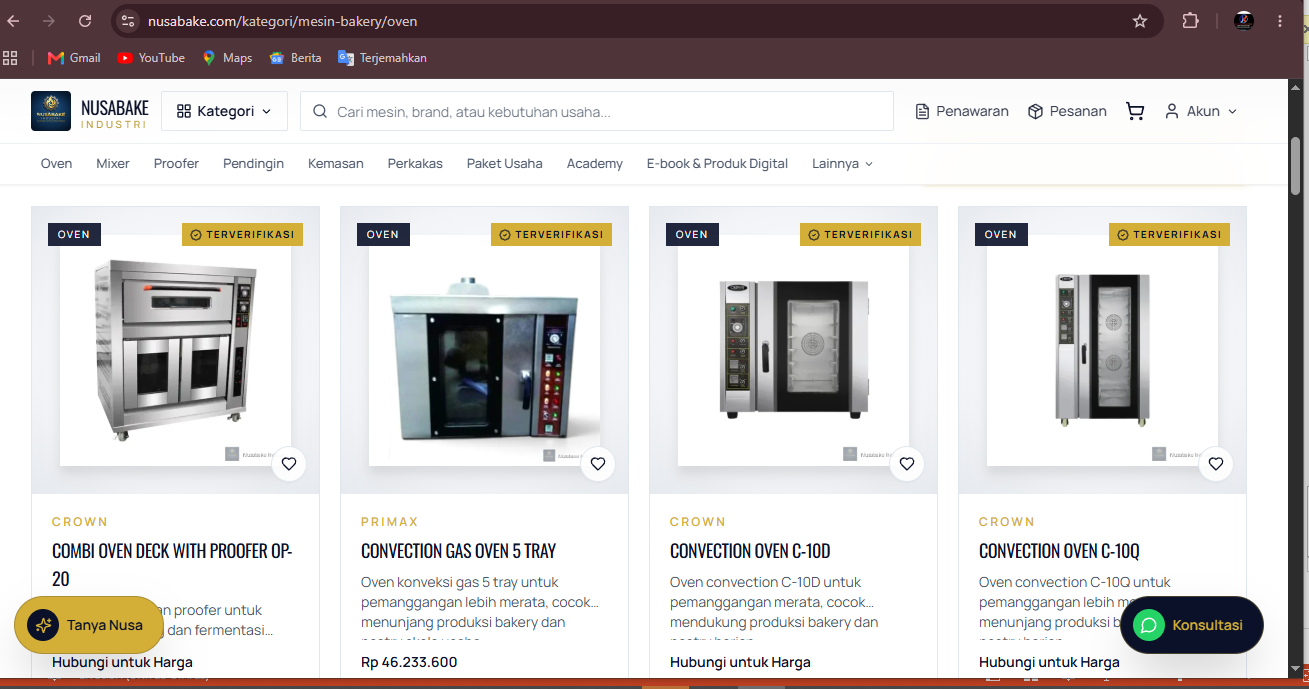This screenshot has height=689, width=1309.
Task: Click the search magnifier icon
Action: tap(320, 111)
